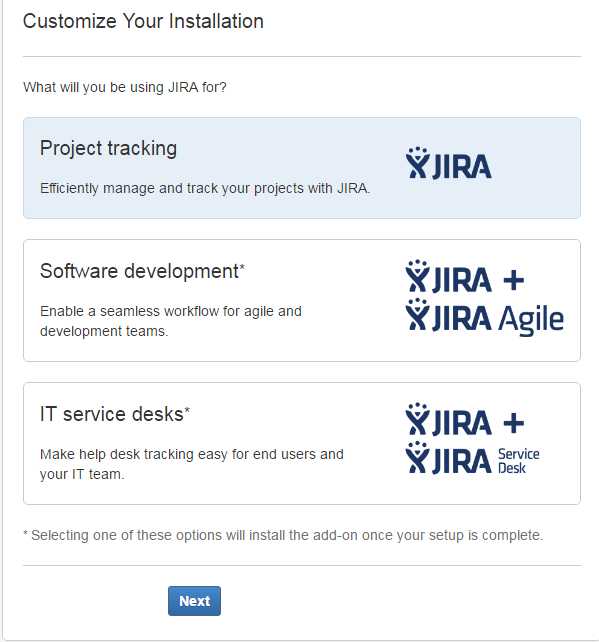
Task: Click the Customize Your Installation title
Action: [x=143, y=21]
